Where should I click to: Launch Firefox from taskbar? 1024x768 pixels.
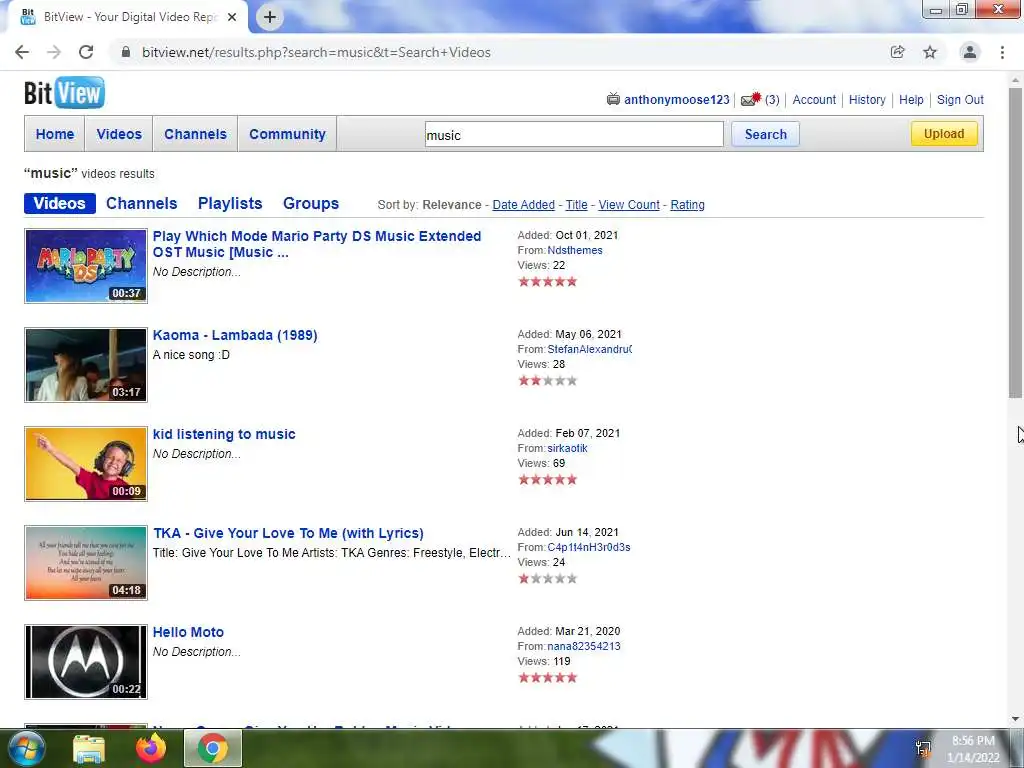[151, 748]
